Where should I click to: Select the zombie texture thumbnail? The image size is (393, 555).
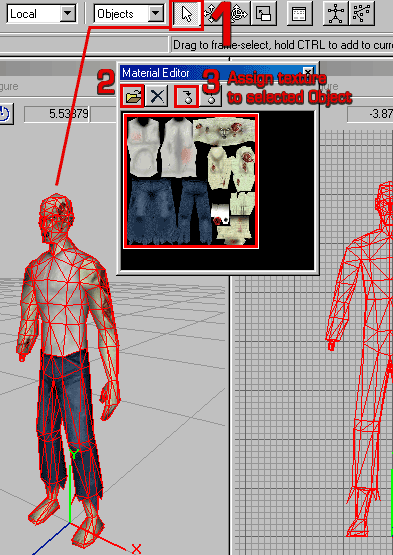click(191, 181)
